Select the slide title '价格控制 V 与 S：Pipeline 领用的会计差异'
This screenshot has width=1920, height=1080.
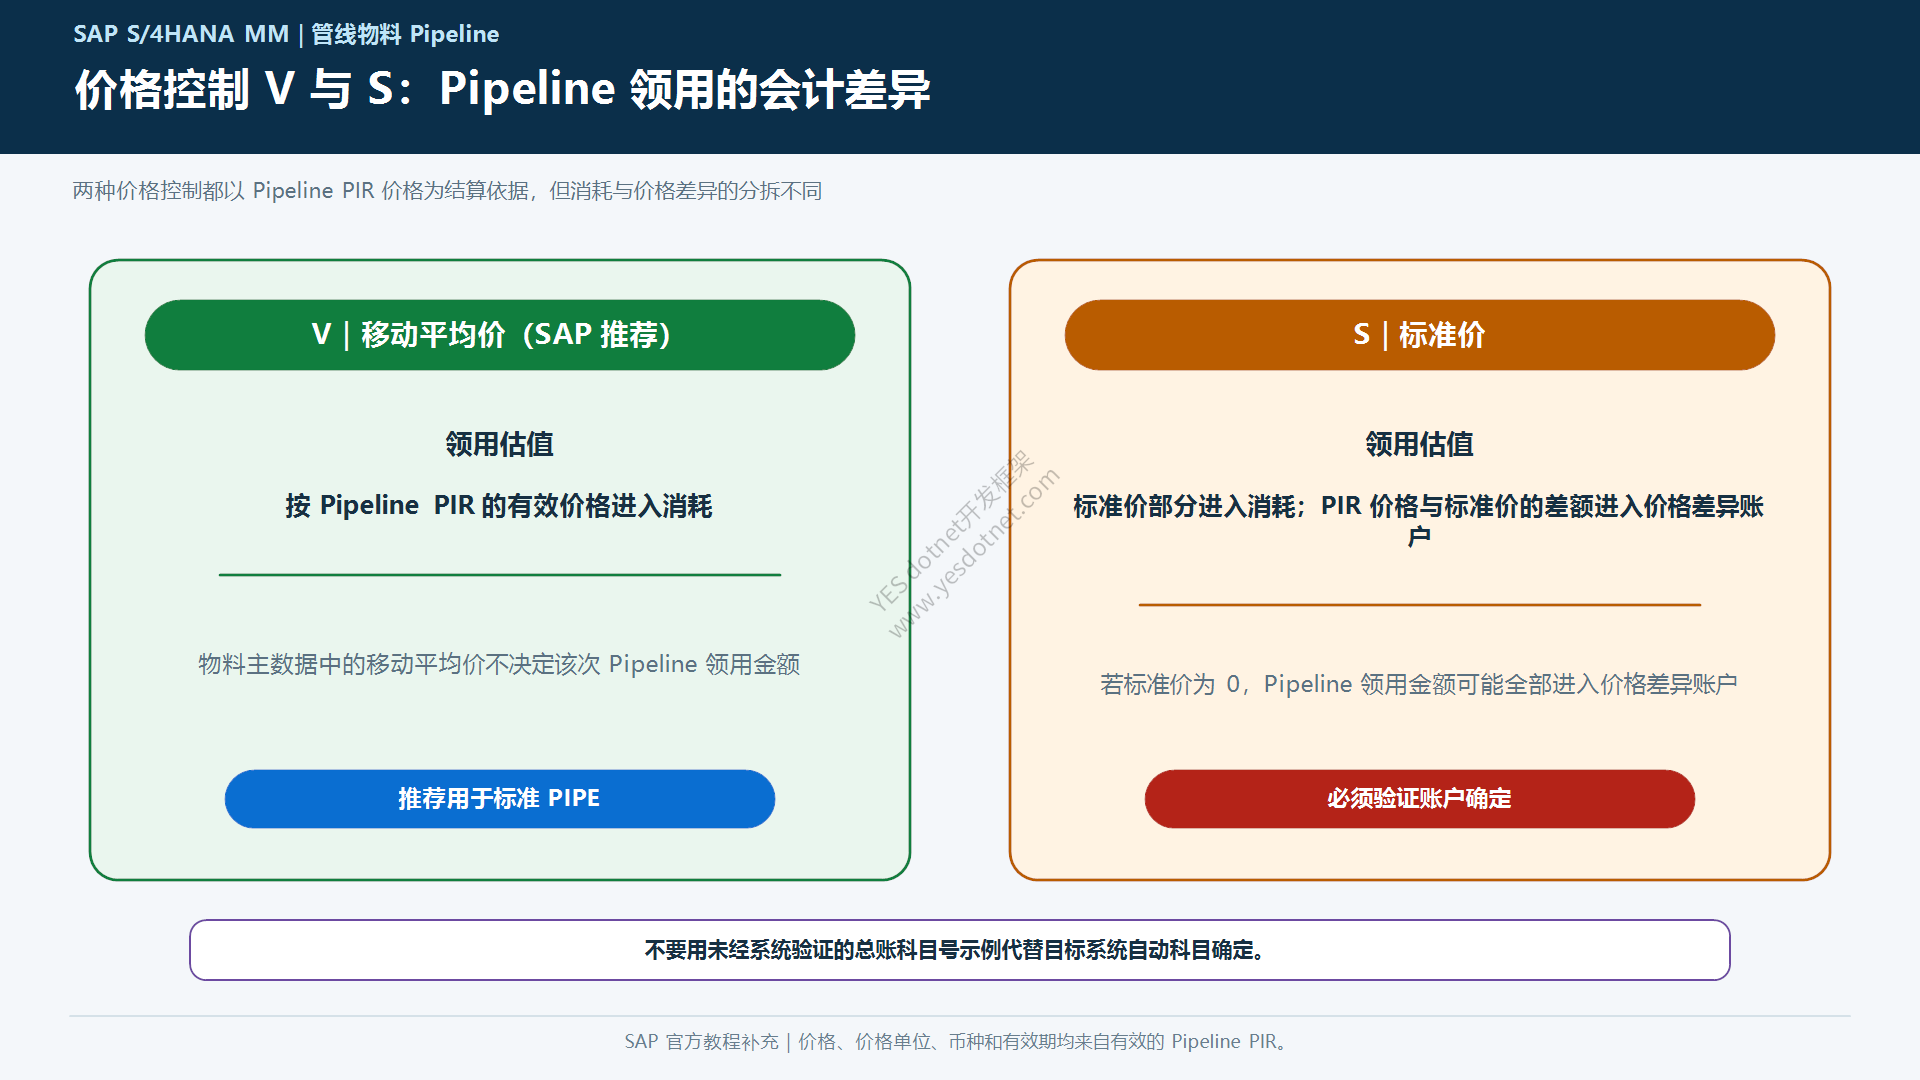(x=503, y=89)
